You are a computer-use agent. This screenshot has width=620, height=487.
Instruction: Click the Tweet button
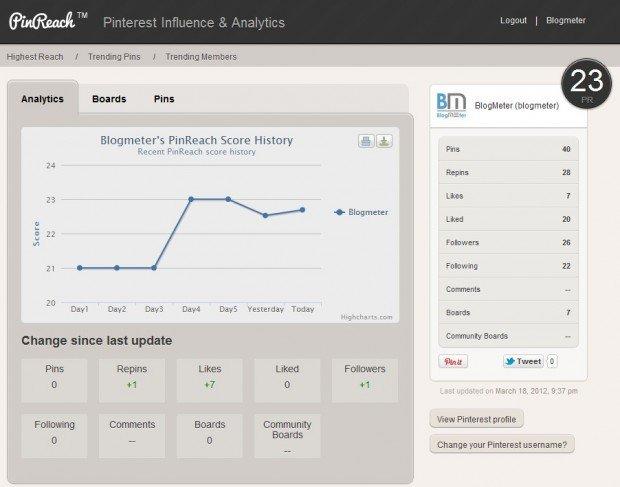523,361
